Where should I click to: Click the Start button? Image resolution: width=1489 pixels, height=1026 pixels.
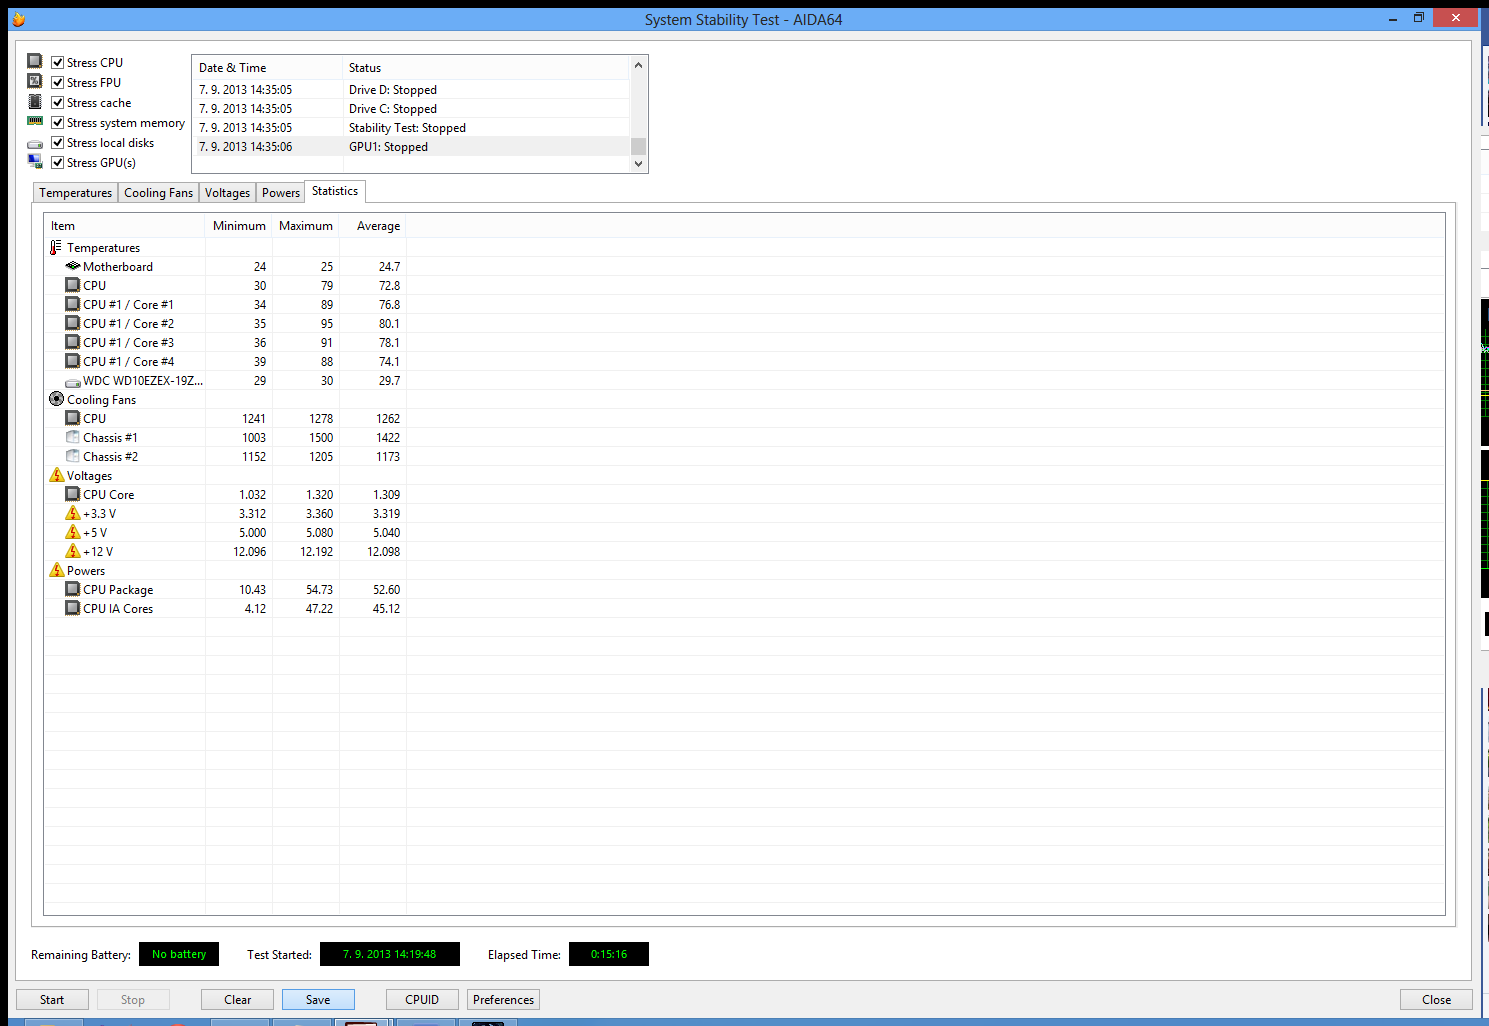pos(52,999)
